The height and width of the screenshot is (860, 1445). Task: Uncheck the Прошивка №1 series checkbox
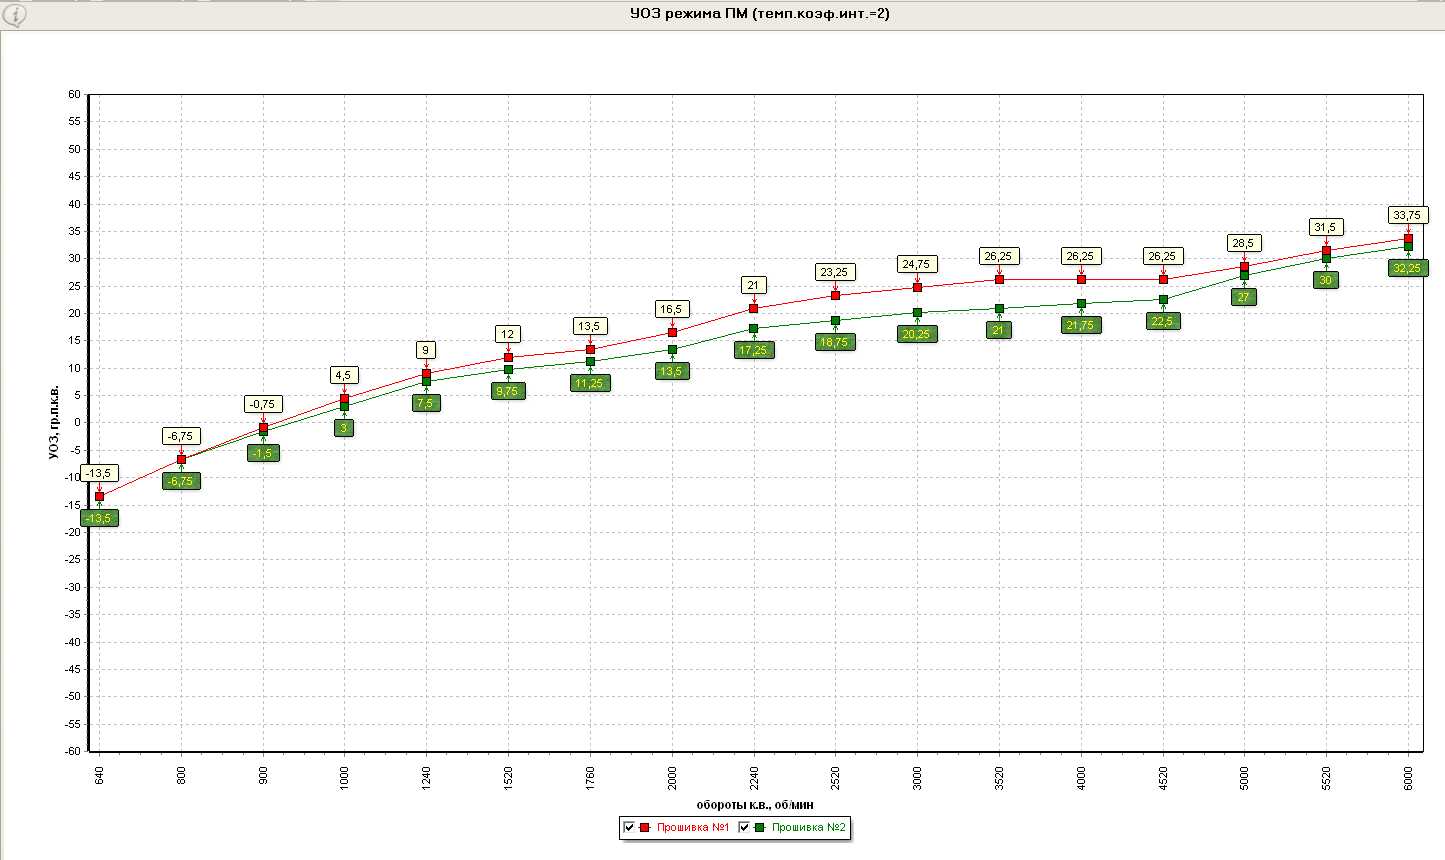(629, 827)
